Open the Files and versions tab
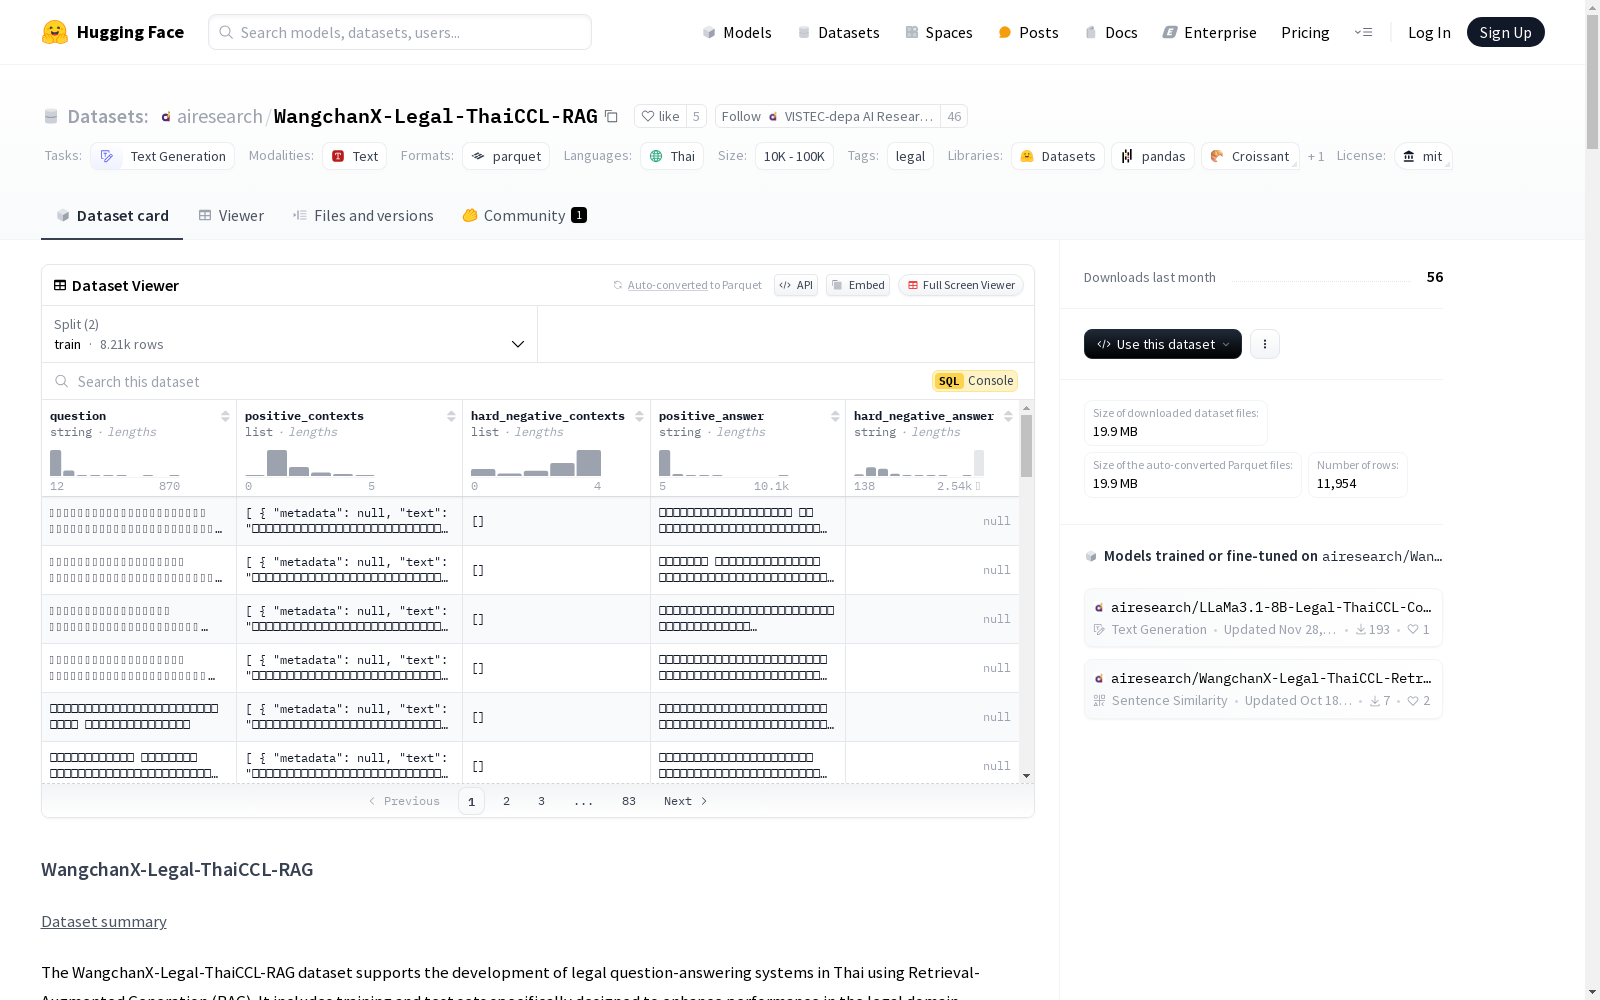This screenshot has width=1600, height=1000. pos(363,215)
